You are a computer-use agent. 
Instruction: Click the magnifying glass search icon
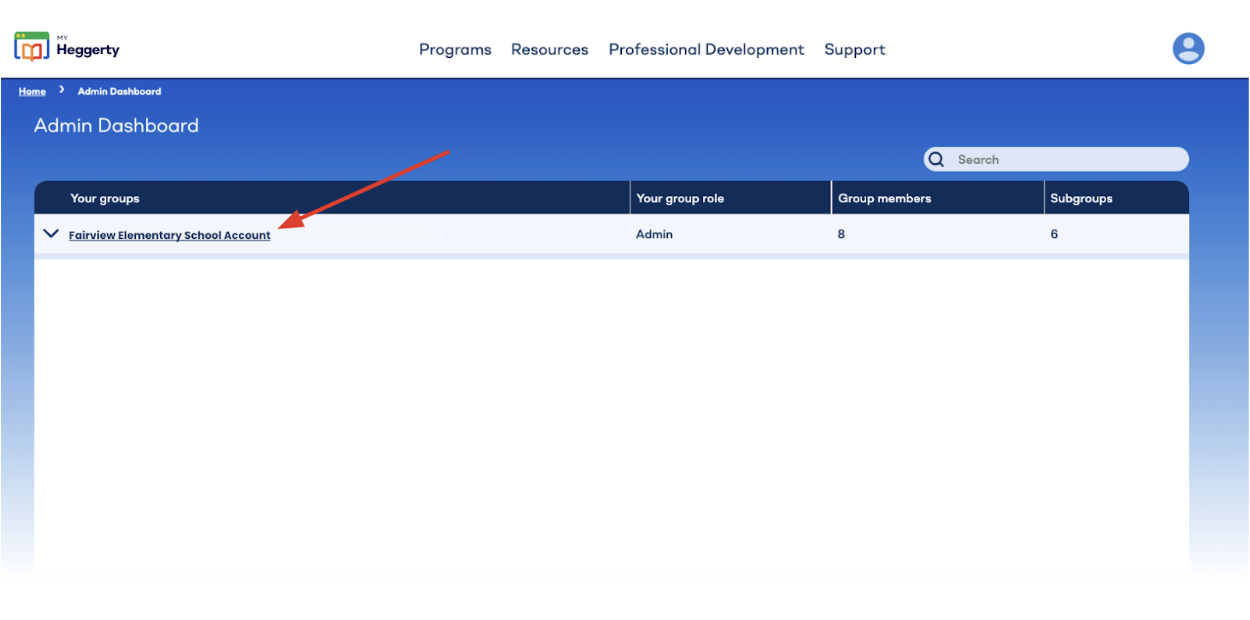pyautogui.click(x=936, y=160)
